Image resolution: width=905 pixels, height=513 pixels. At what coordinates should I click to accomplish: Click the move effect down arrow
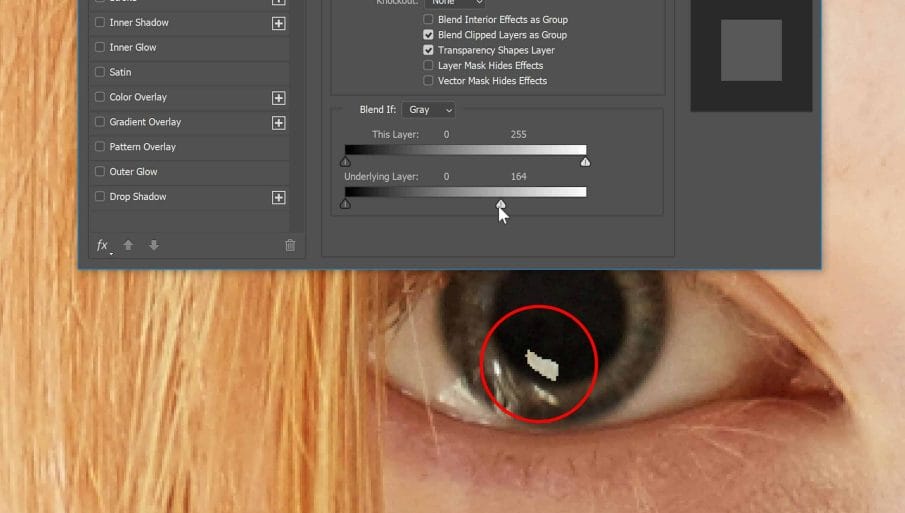click(x=154, y=245)
